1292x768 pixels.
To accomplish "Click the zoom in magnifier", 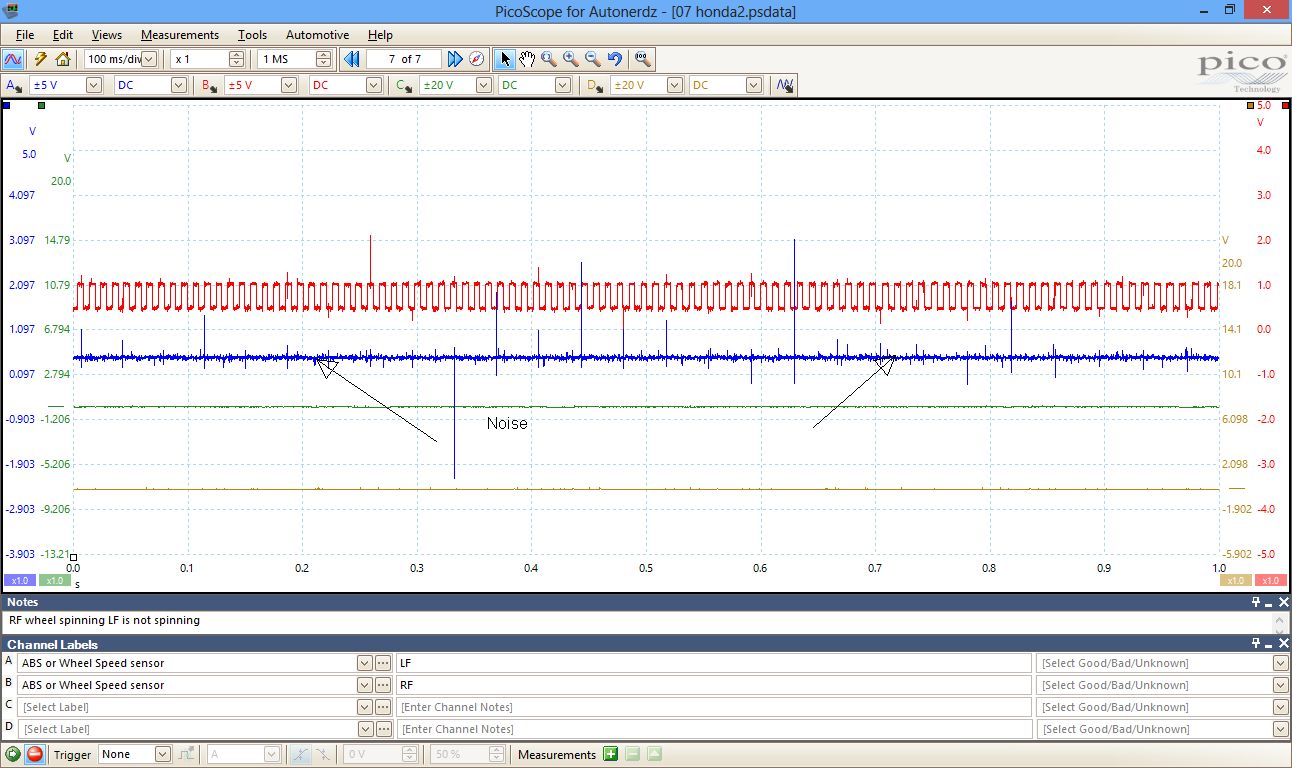I will pos(571,59).
